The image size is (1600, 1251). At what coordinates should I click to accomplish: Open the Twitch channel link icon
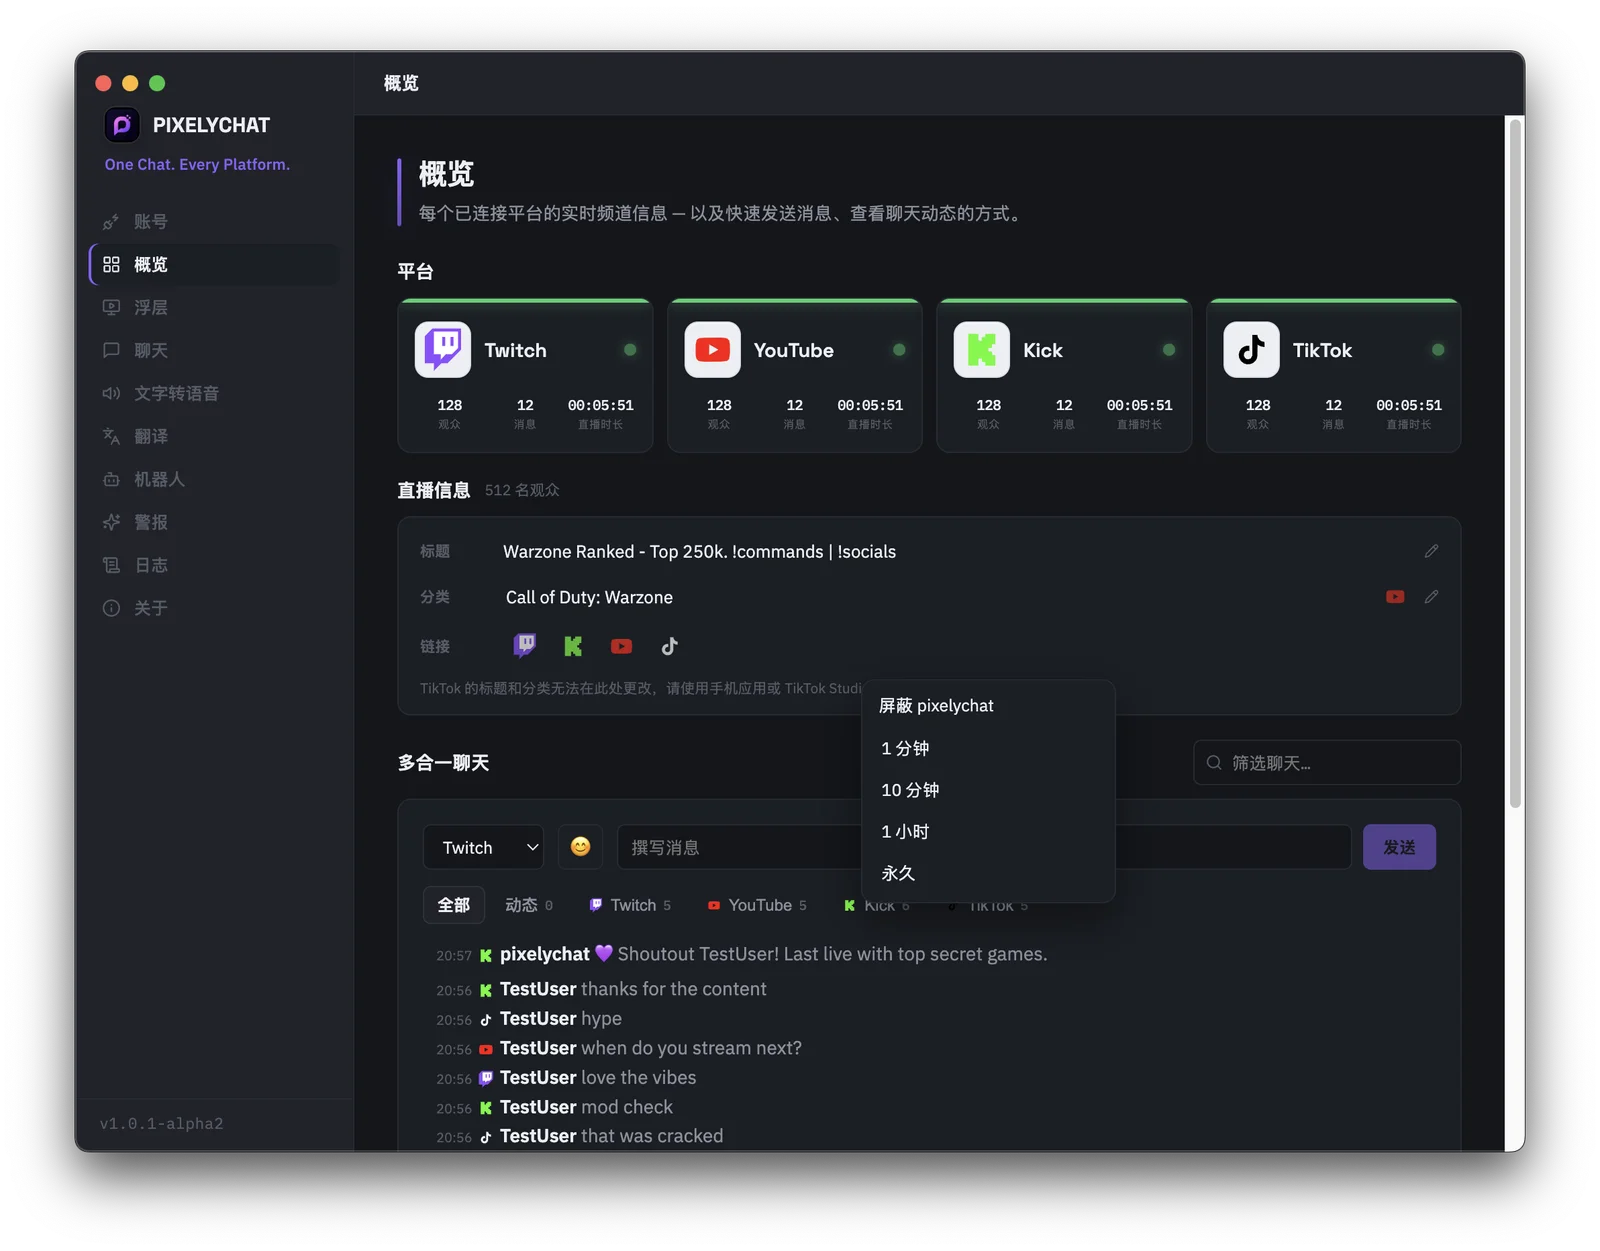[524, 646]
